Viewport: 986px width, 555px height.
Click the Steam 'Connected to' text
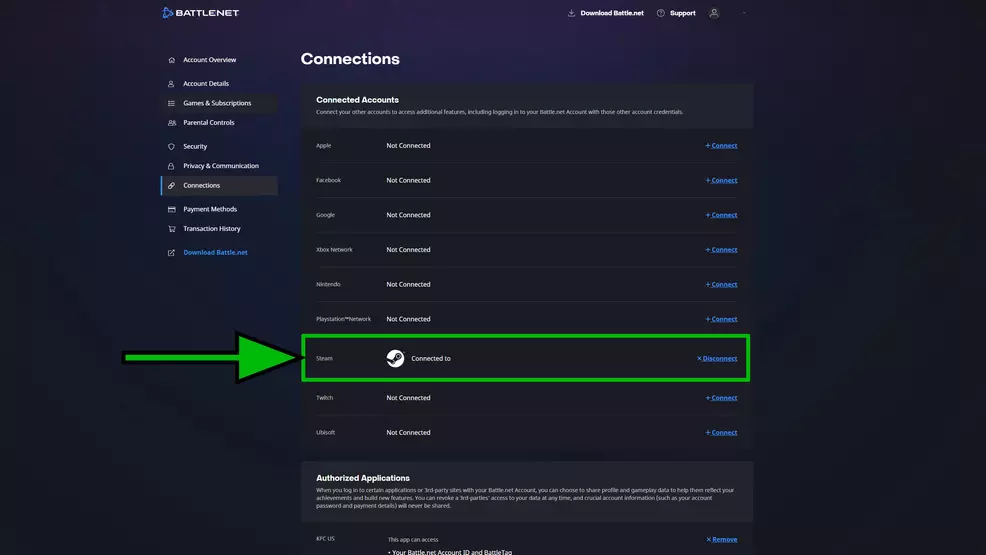click(431, 359)
